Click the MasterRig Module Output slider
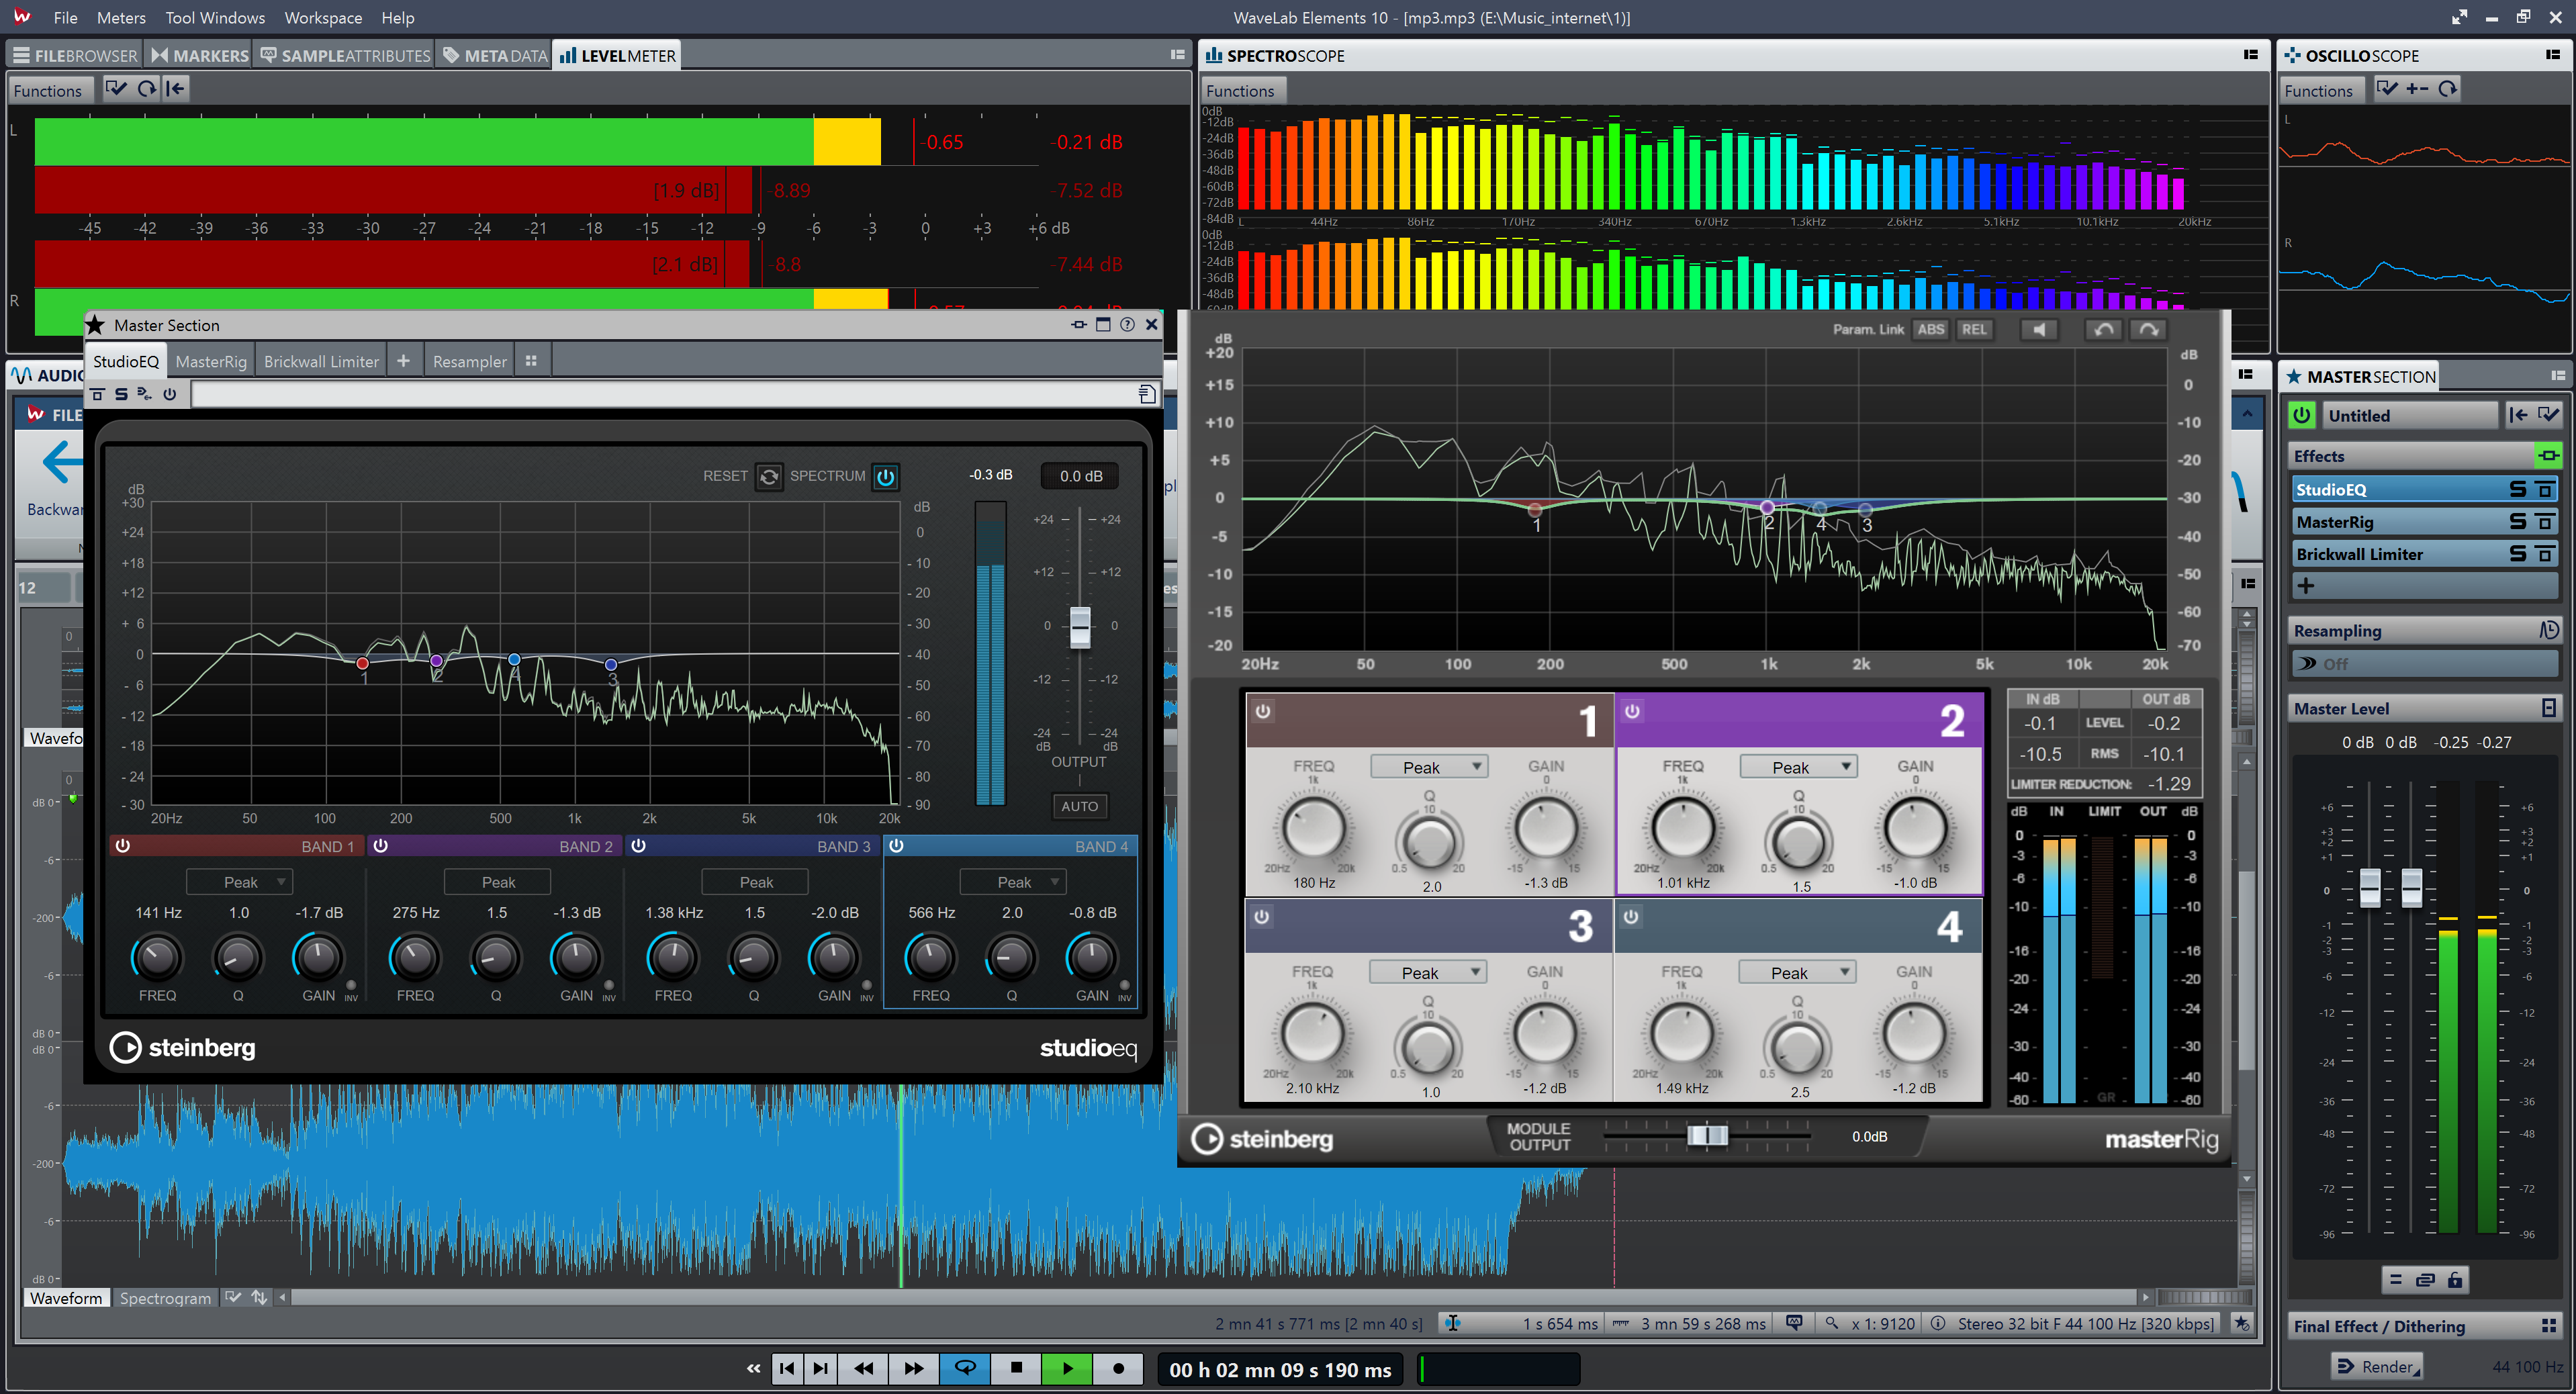 (x=1707, y=1136)
